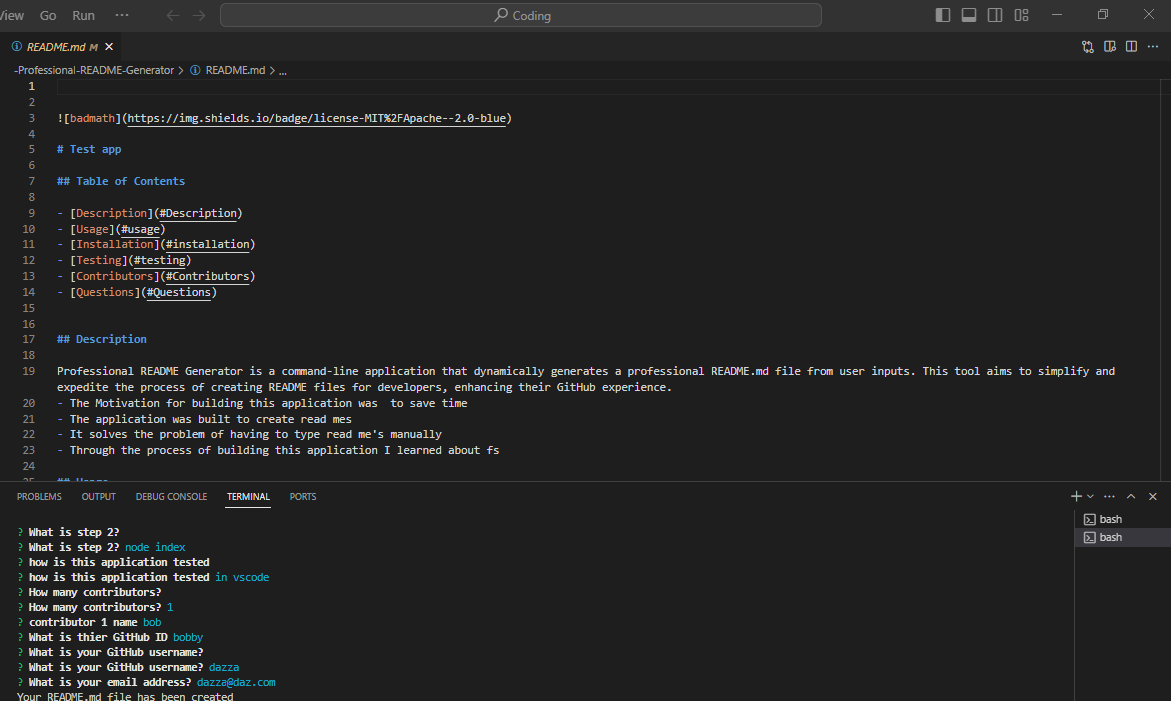Open the Changes view for README.md
The width and height of the screenshot is (1171, 701).
pyautogui.click(x=1087, y=46)
